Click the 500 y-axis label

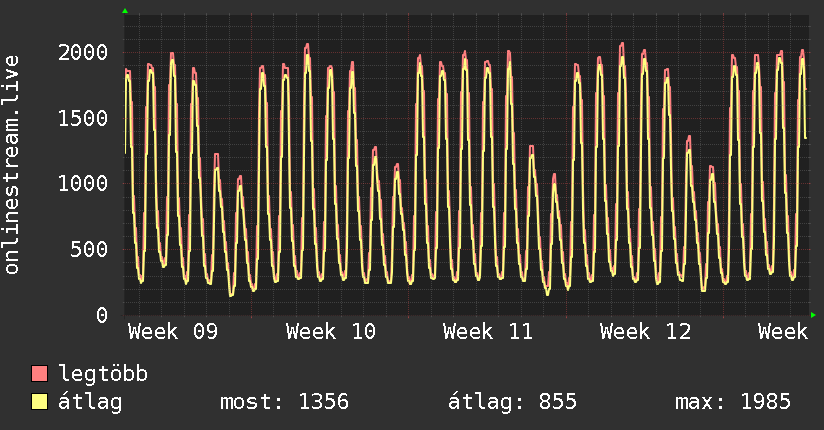pyautogui.click(x=89, y=250)
